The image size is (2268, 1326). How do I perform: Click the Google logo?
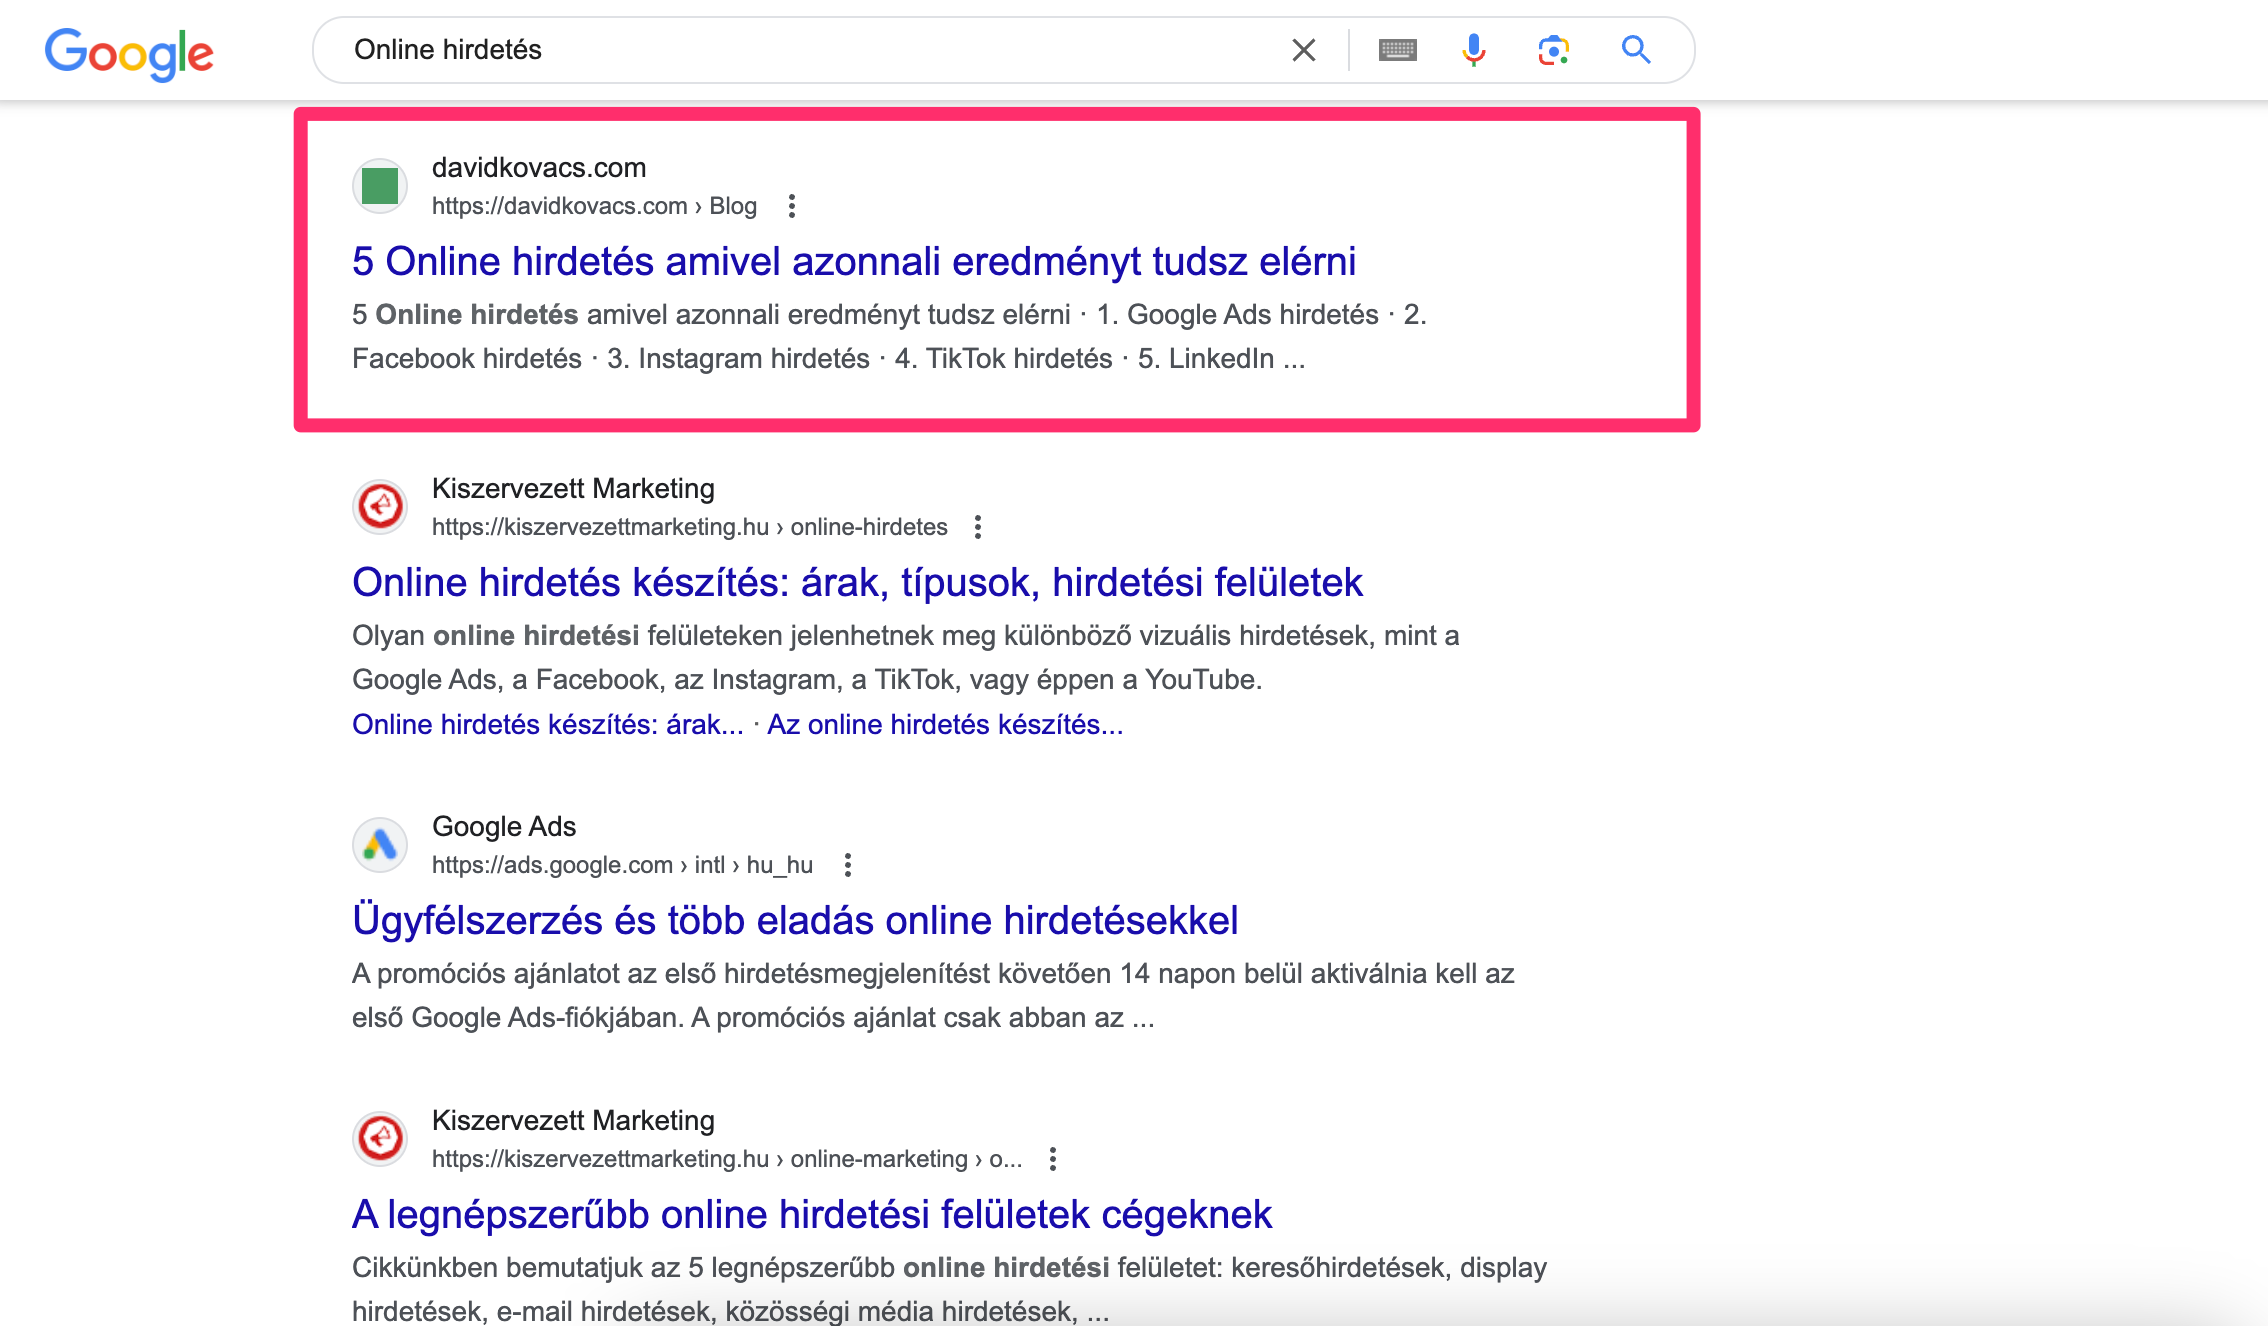coord(129,53)
